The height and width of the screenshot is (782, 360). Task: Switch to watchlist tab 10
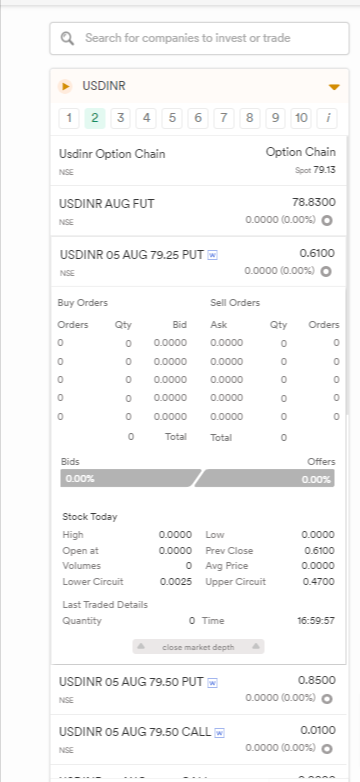coord(301,118)
